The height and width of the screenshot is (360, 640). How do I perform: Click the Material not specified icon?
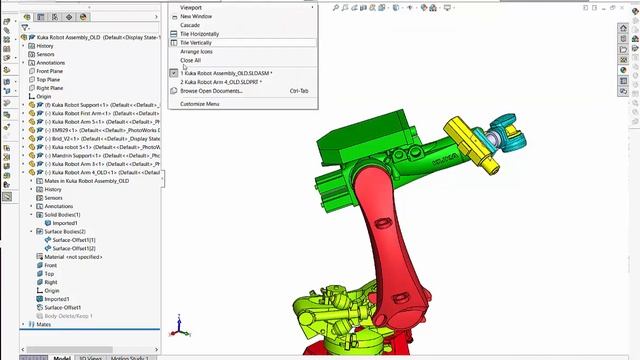click(40, 257)
